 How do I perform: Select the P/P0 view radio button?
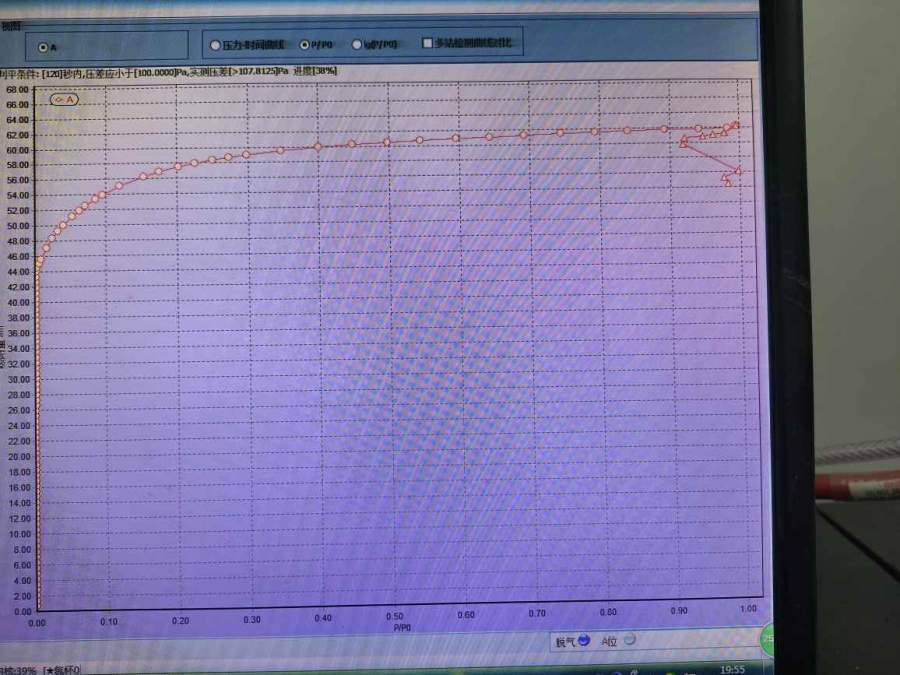point(304,45)
